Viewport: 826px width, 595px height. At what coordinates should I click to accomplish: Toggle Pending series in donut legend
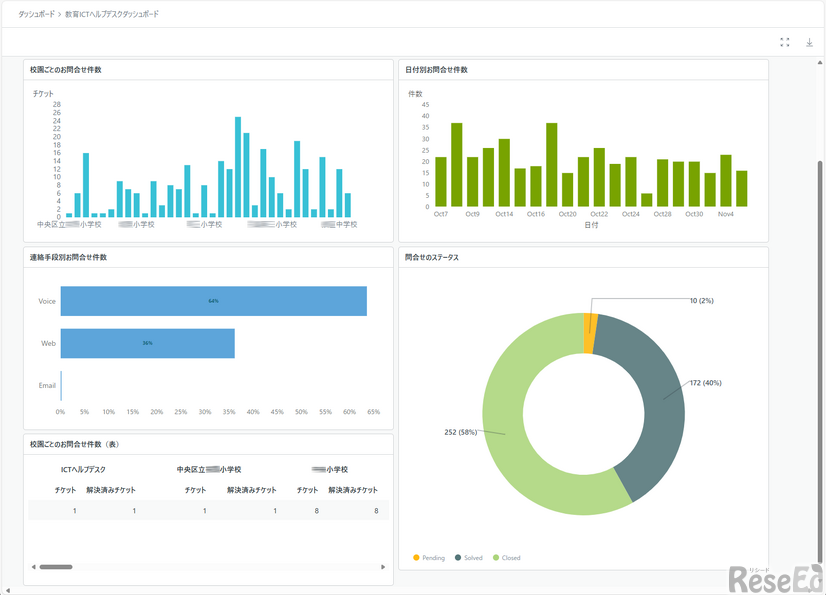pyautogui.click(x=429, y=558)
